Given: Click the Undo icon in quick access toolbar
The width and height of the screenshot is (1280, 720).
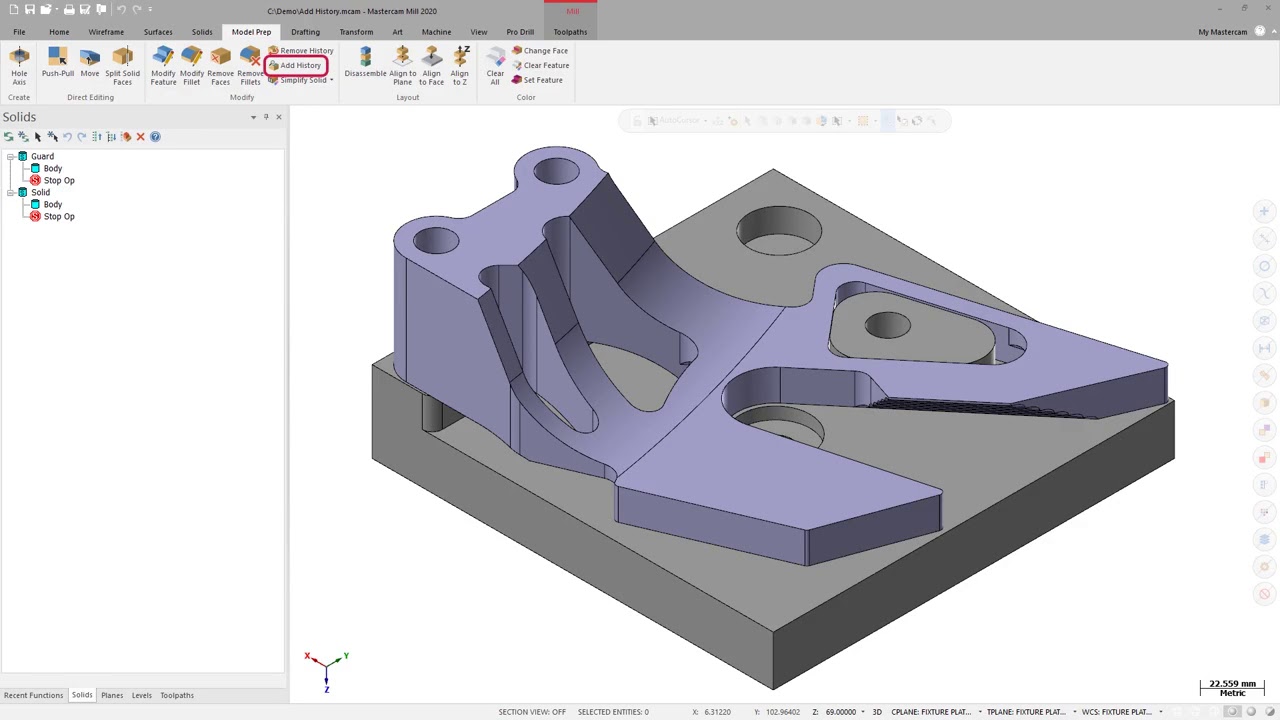Looking at the screenshot, I should click(x=121, y=10).
